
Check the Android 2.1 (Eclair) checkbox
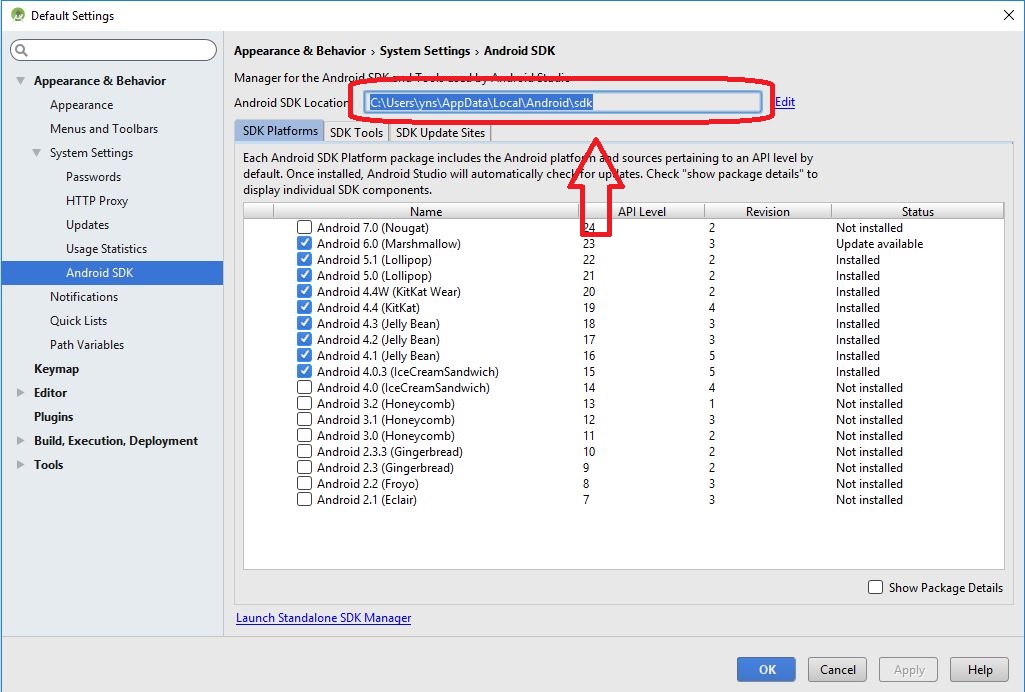[x=304, y=499]
